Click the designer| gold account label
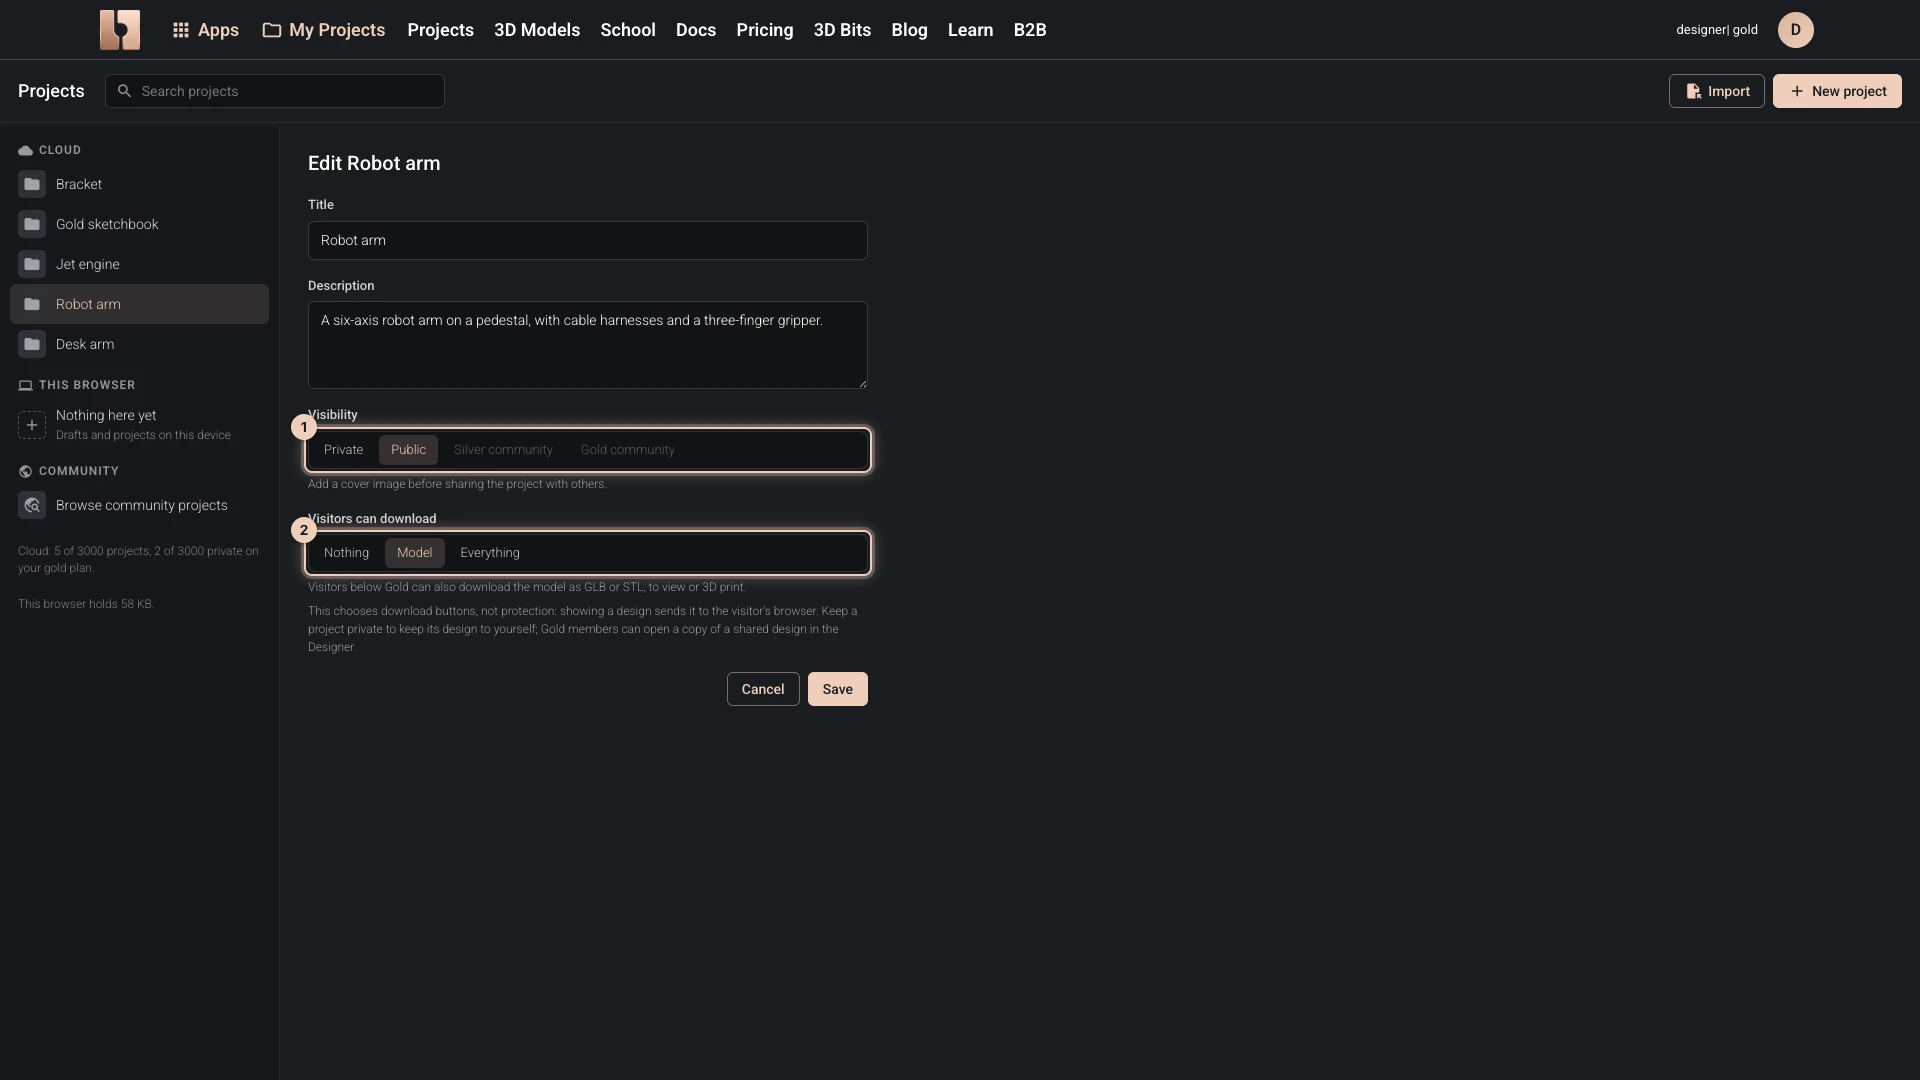Viewport: 1920px width, 1080px height. point(1717,30)
